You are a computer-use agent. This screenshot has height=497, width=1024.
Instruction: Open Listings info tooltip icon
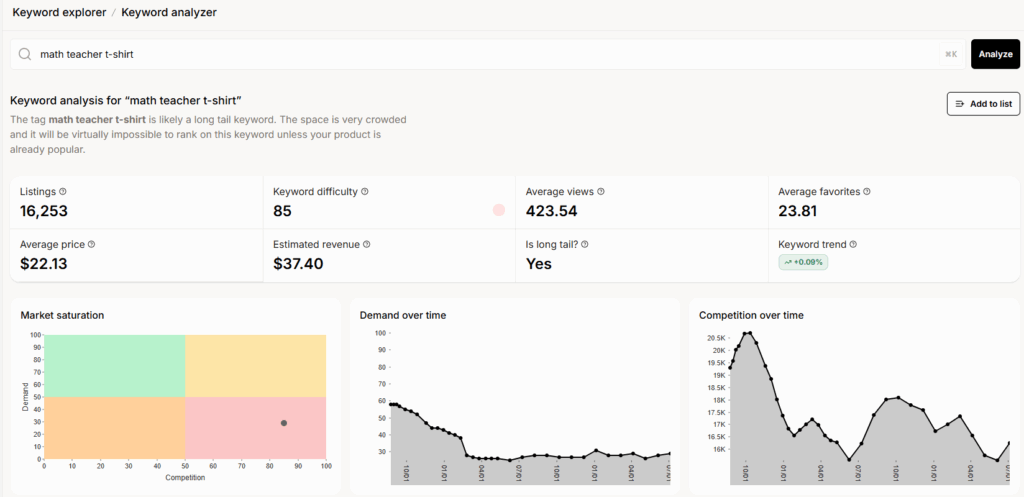click(63, 192)
